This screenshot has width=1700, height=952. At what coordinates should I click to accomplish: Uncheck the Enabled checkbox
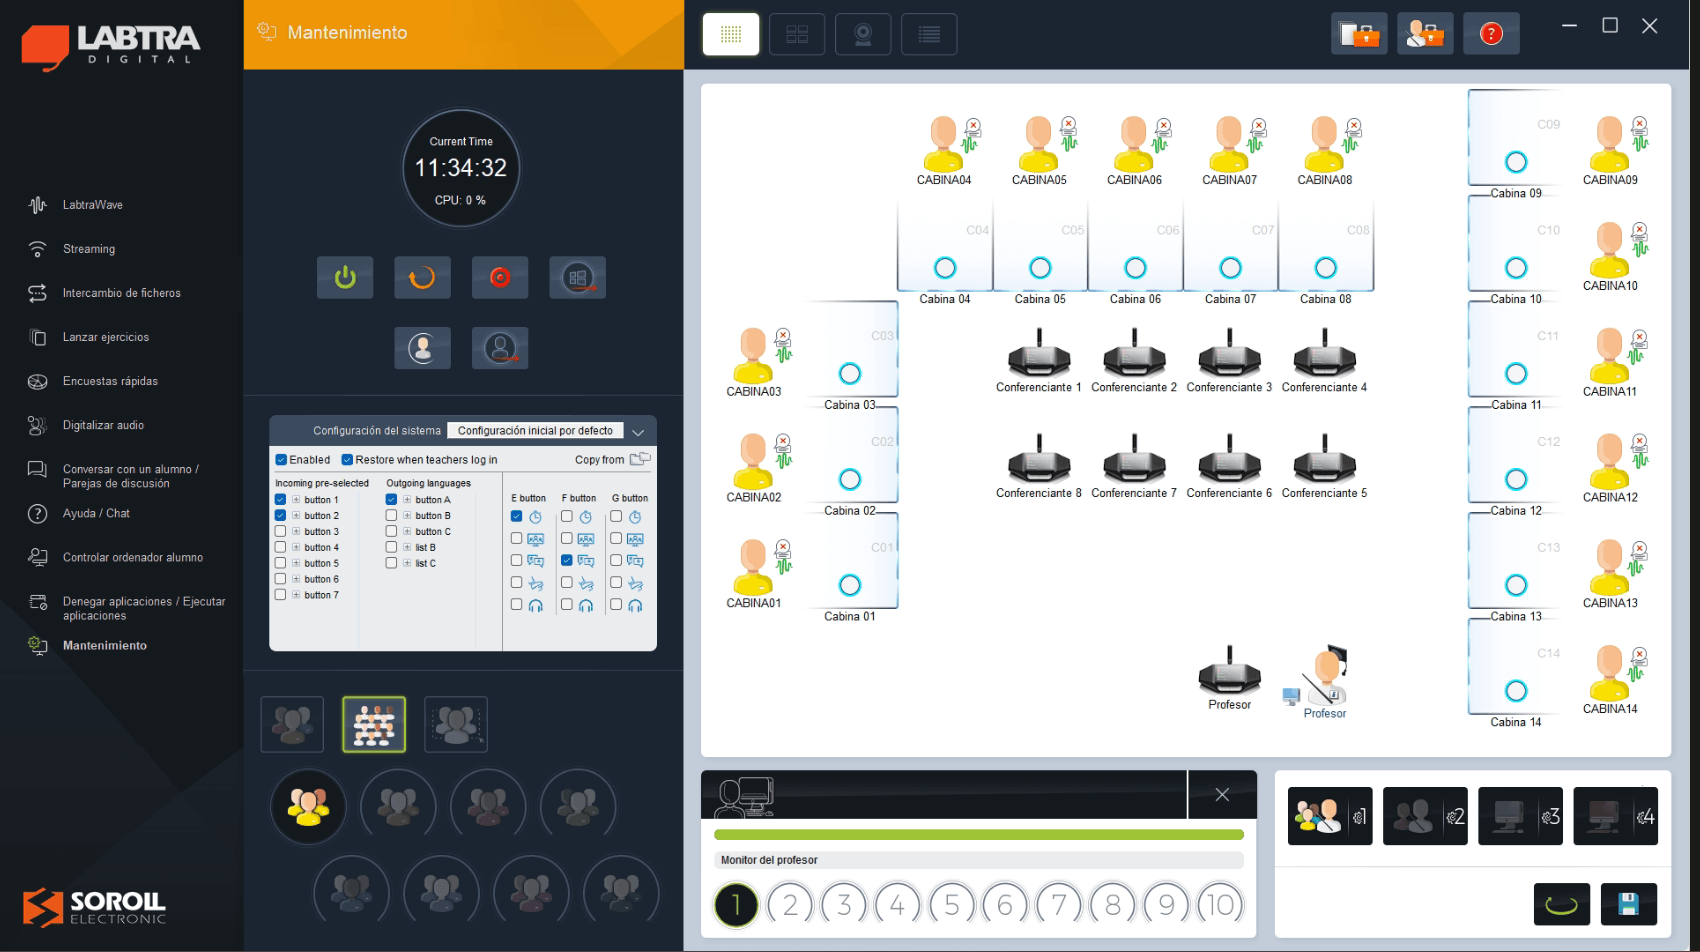point(282,460)
